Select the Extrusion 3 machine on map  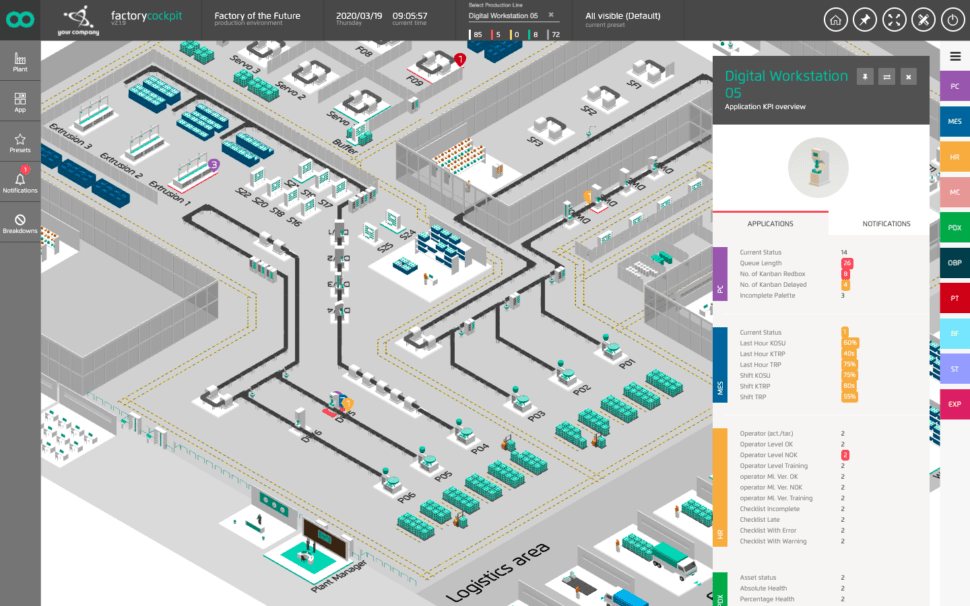click(x=93, y=116)
